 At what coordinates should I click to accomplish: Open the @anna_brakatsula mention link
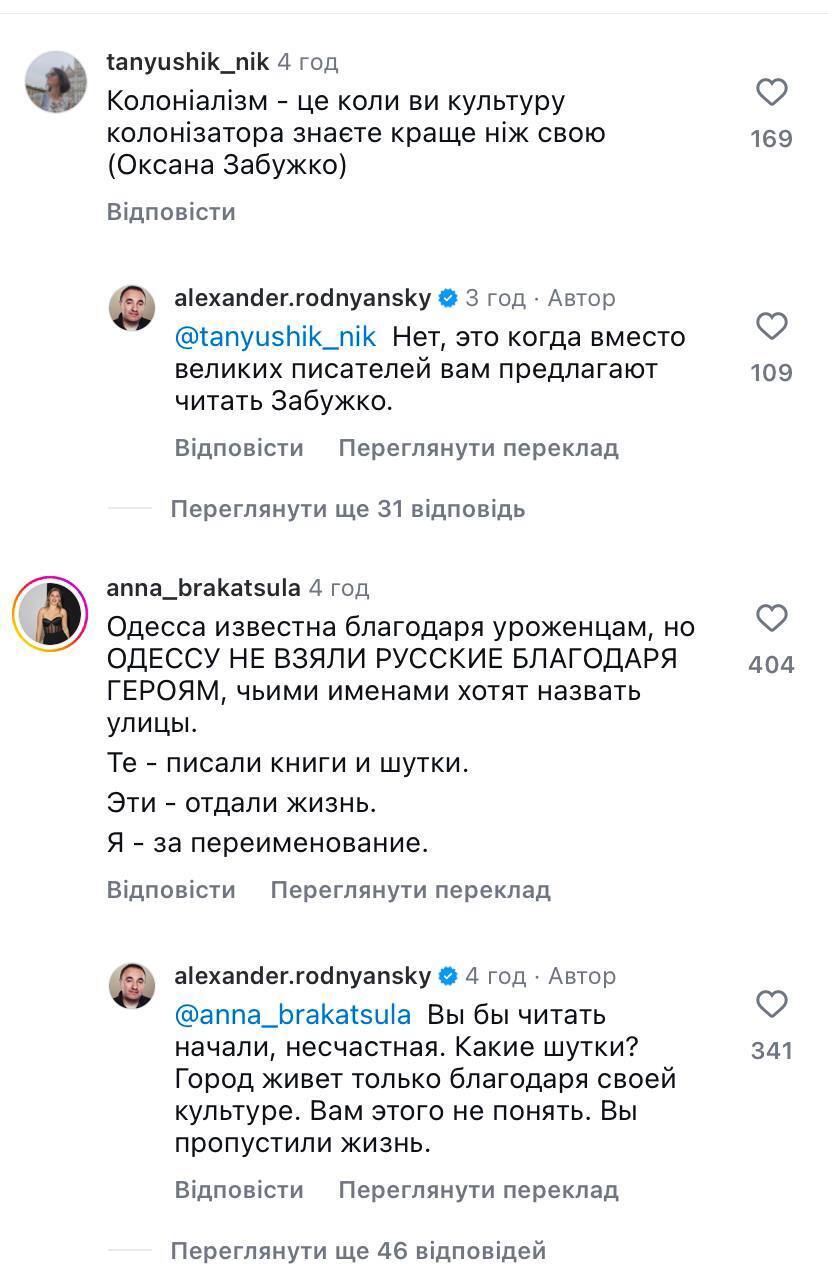click(292, 1015)
